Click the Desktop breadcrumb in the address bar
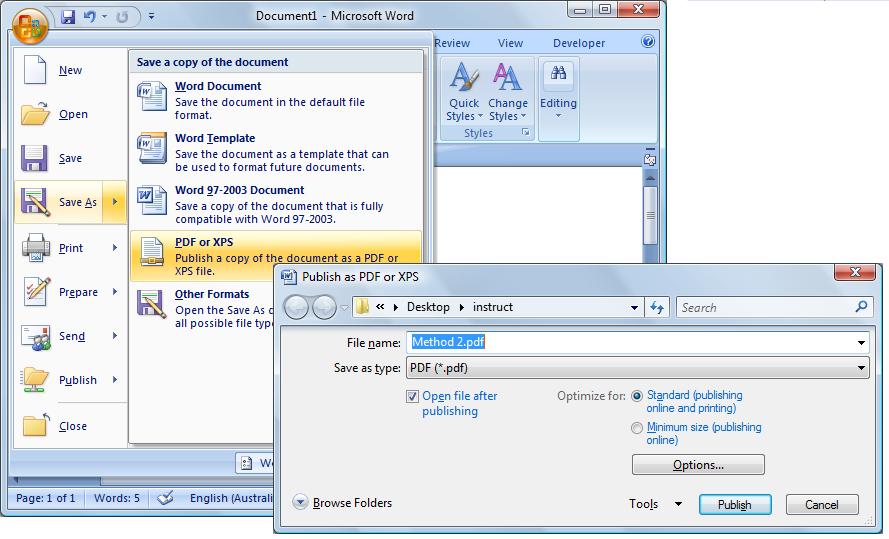The image size is (889, 539). [x=428, y=307]
